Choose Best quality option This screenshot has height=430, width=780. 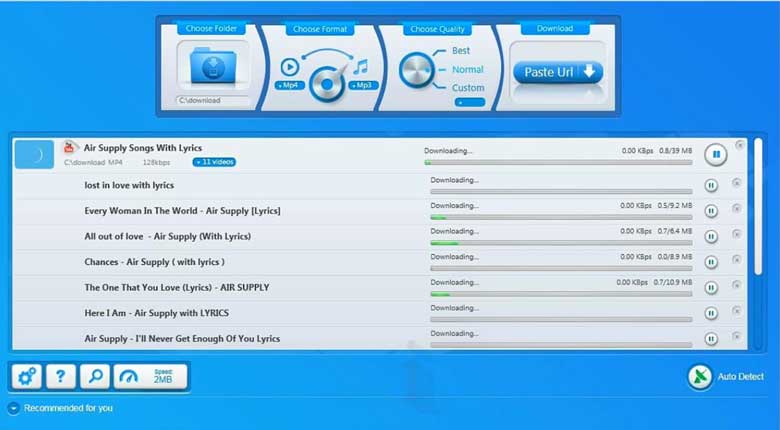(461, 51)
